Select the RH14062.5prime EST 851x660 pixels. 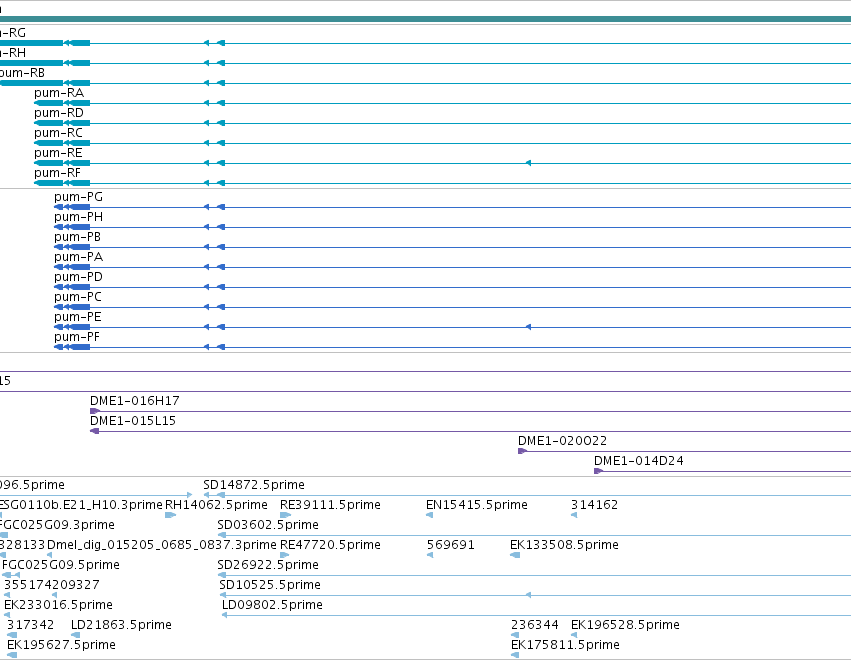pyautogui.click(x=216, y=505)
